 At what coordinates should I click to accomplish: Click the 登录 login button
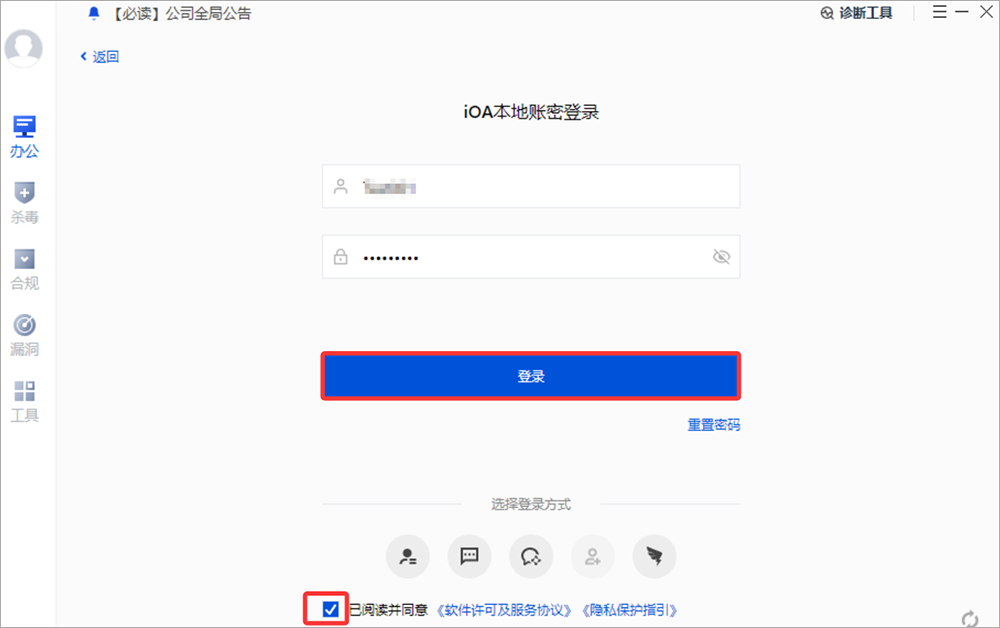[530, 376]
